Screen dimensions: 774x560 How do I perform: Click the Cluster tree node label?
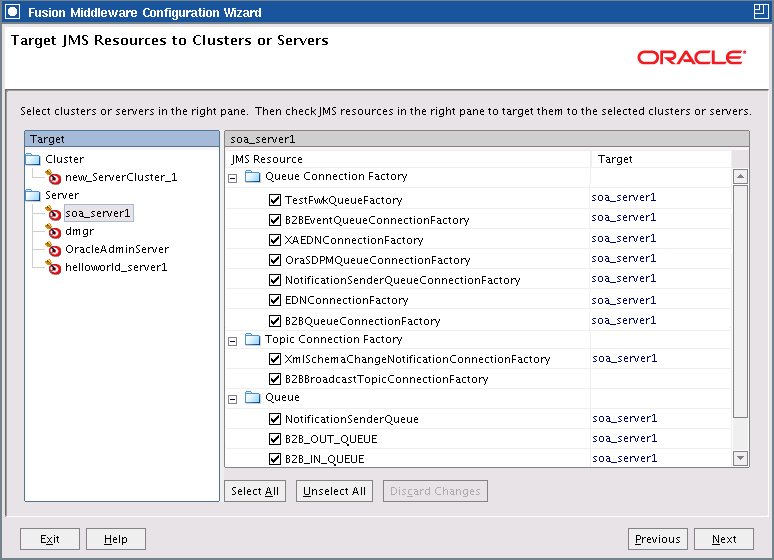point(64,159)
